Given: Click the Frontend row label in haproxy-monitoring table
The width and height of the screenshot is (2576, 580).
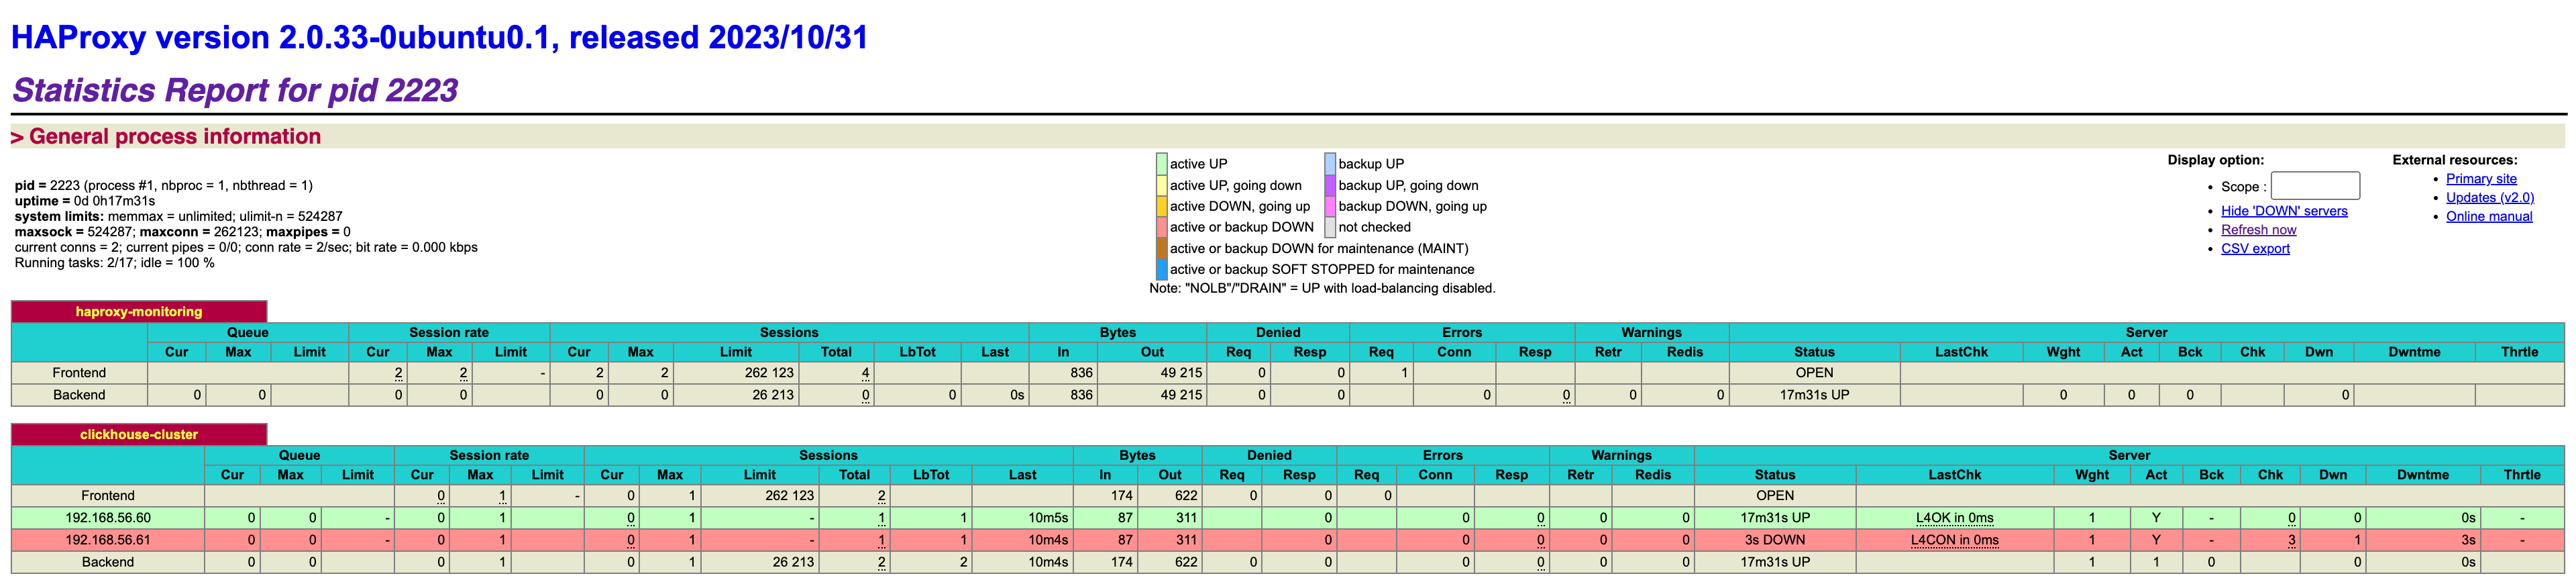Looking at the screenshot, I should pyautogui.click(x=79, y=373).
